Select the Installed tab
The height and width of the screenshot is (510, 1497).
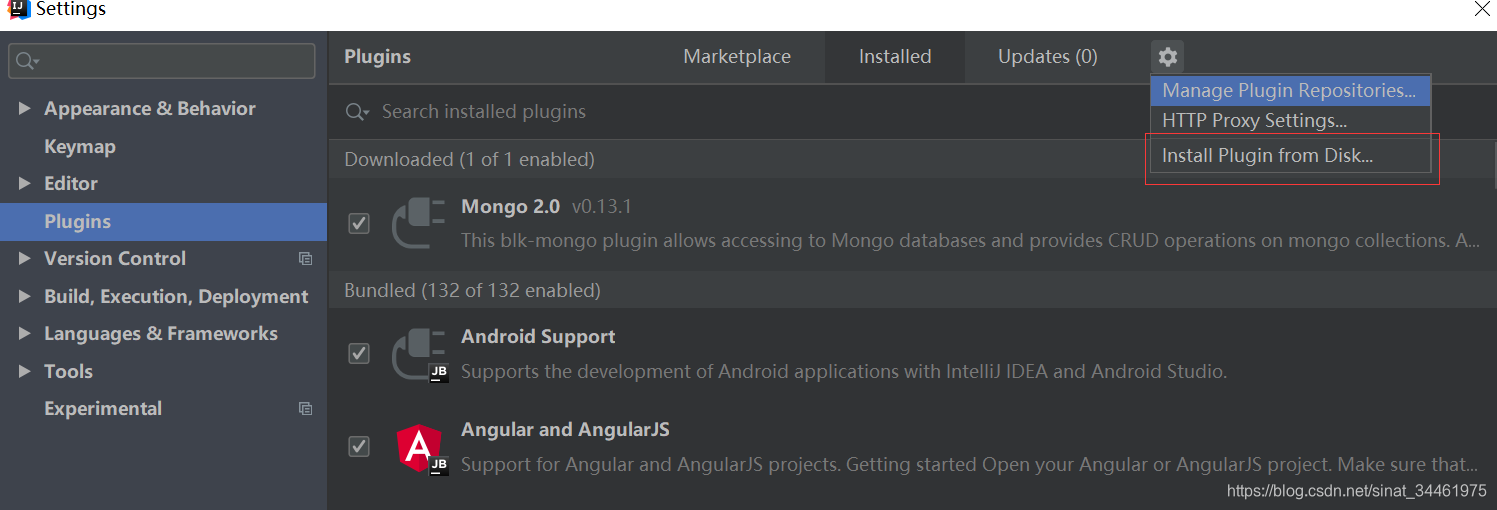tap(895, 57)
